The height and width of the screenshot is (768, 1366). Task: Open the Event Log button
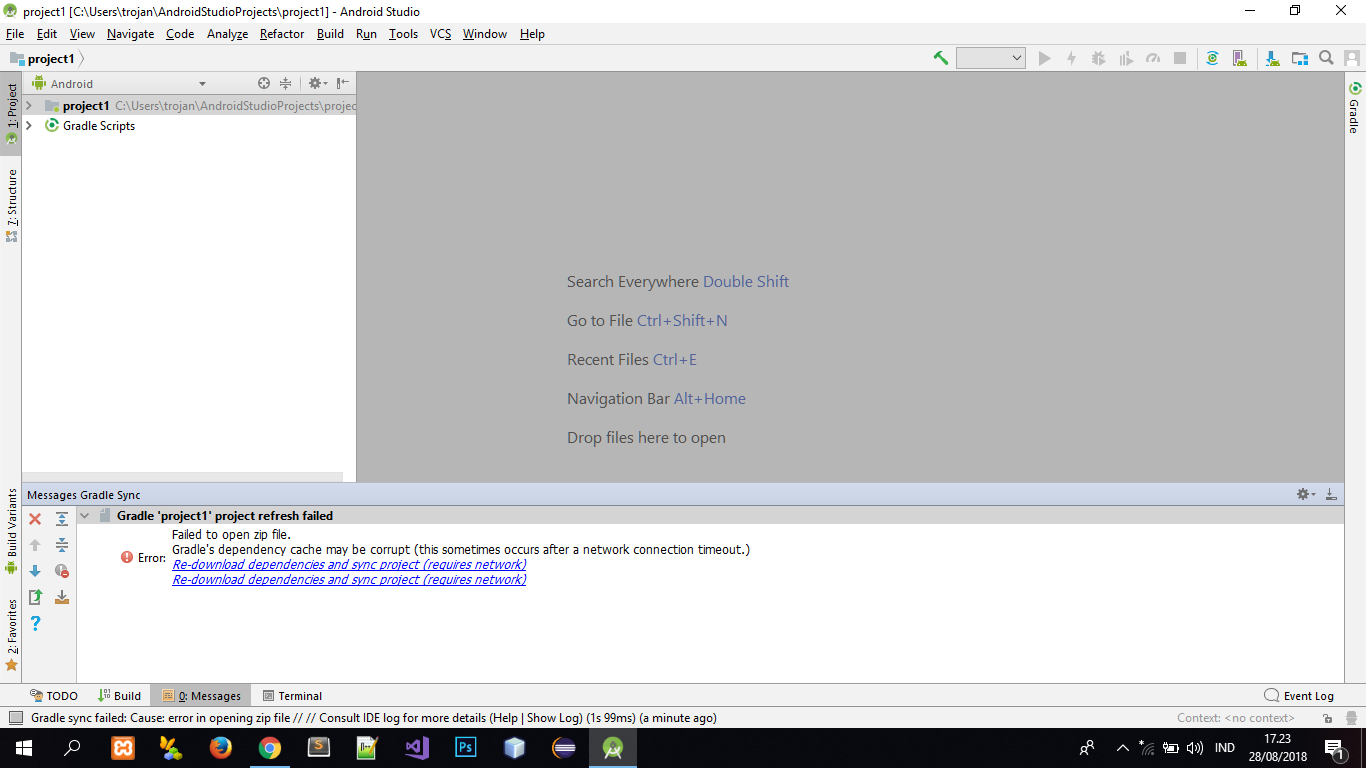1299,696
